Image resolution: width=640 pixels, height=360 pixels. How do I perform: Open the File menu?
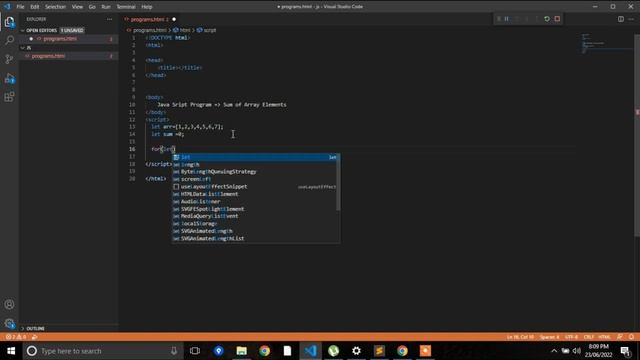pyautogui.click(x=20, y=7)
